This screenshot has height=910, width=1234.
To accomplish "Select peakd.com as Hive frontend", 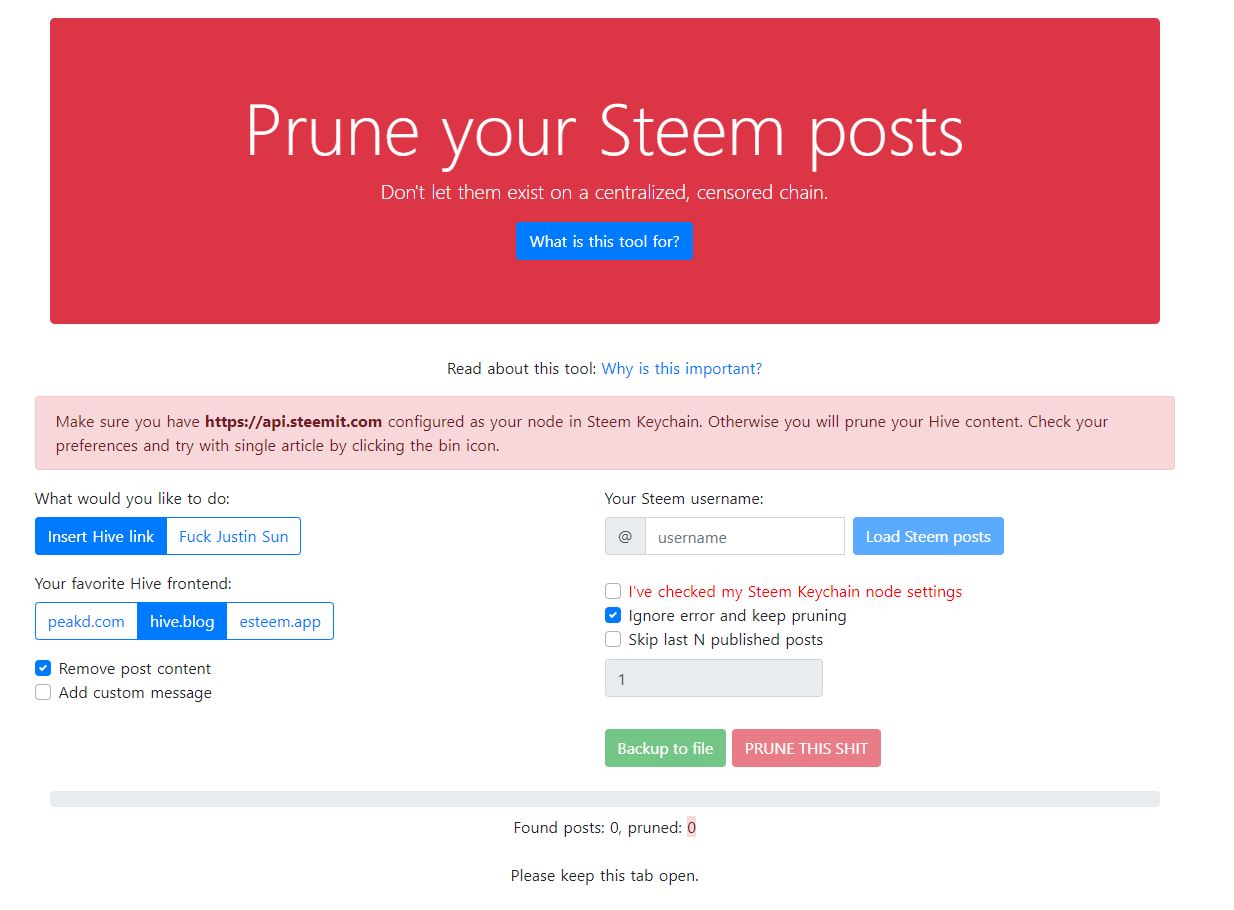I will click(x=86, y=621).
